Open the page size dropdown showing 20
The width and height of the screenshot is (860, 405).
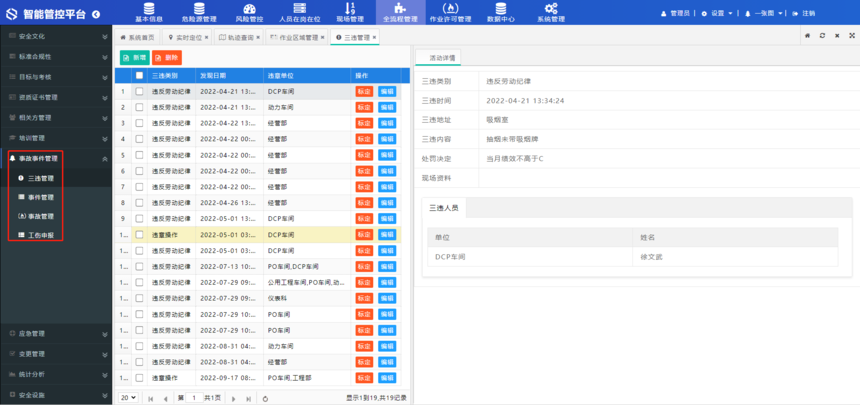coord(128,398)
